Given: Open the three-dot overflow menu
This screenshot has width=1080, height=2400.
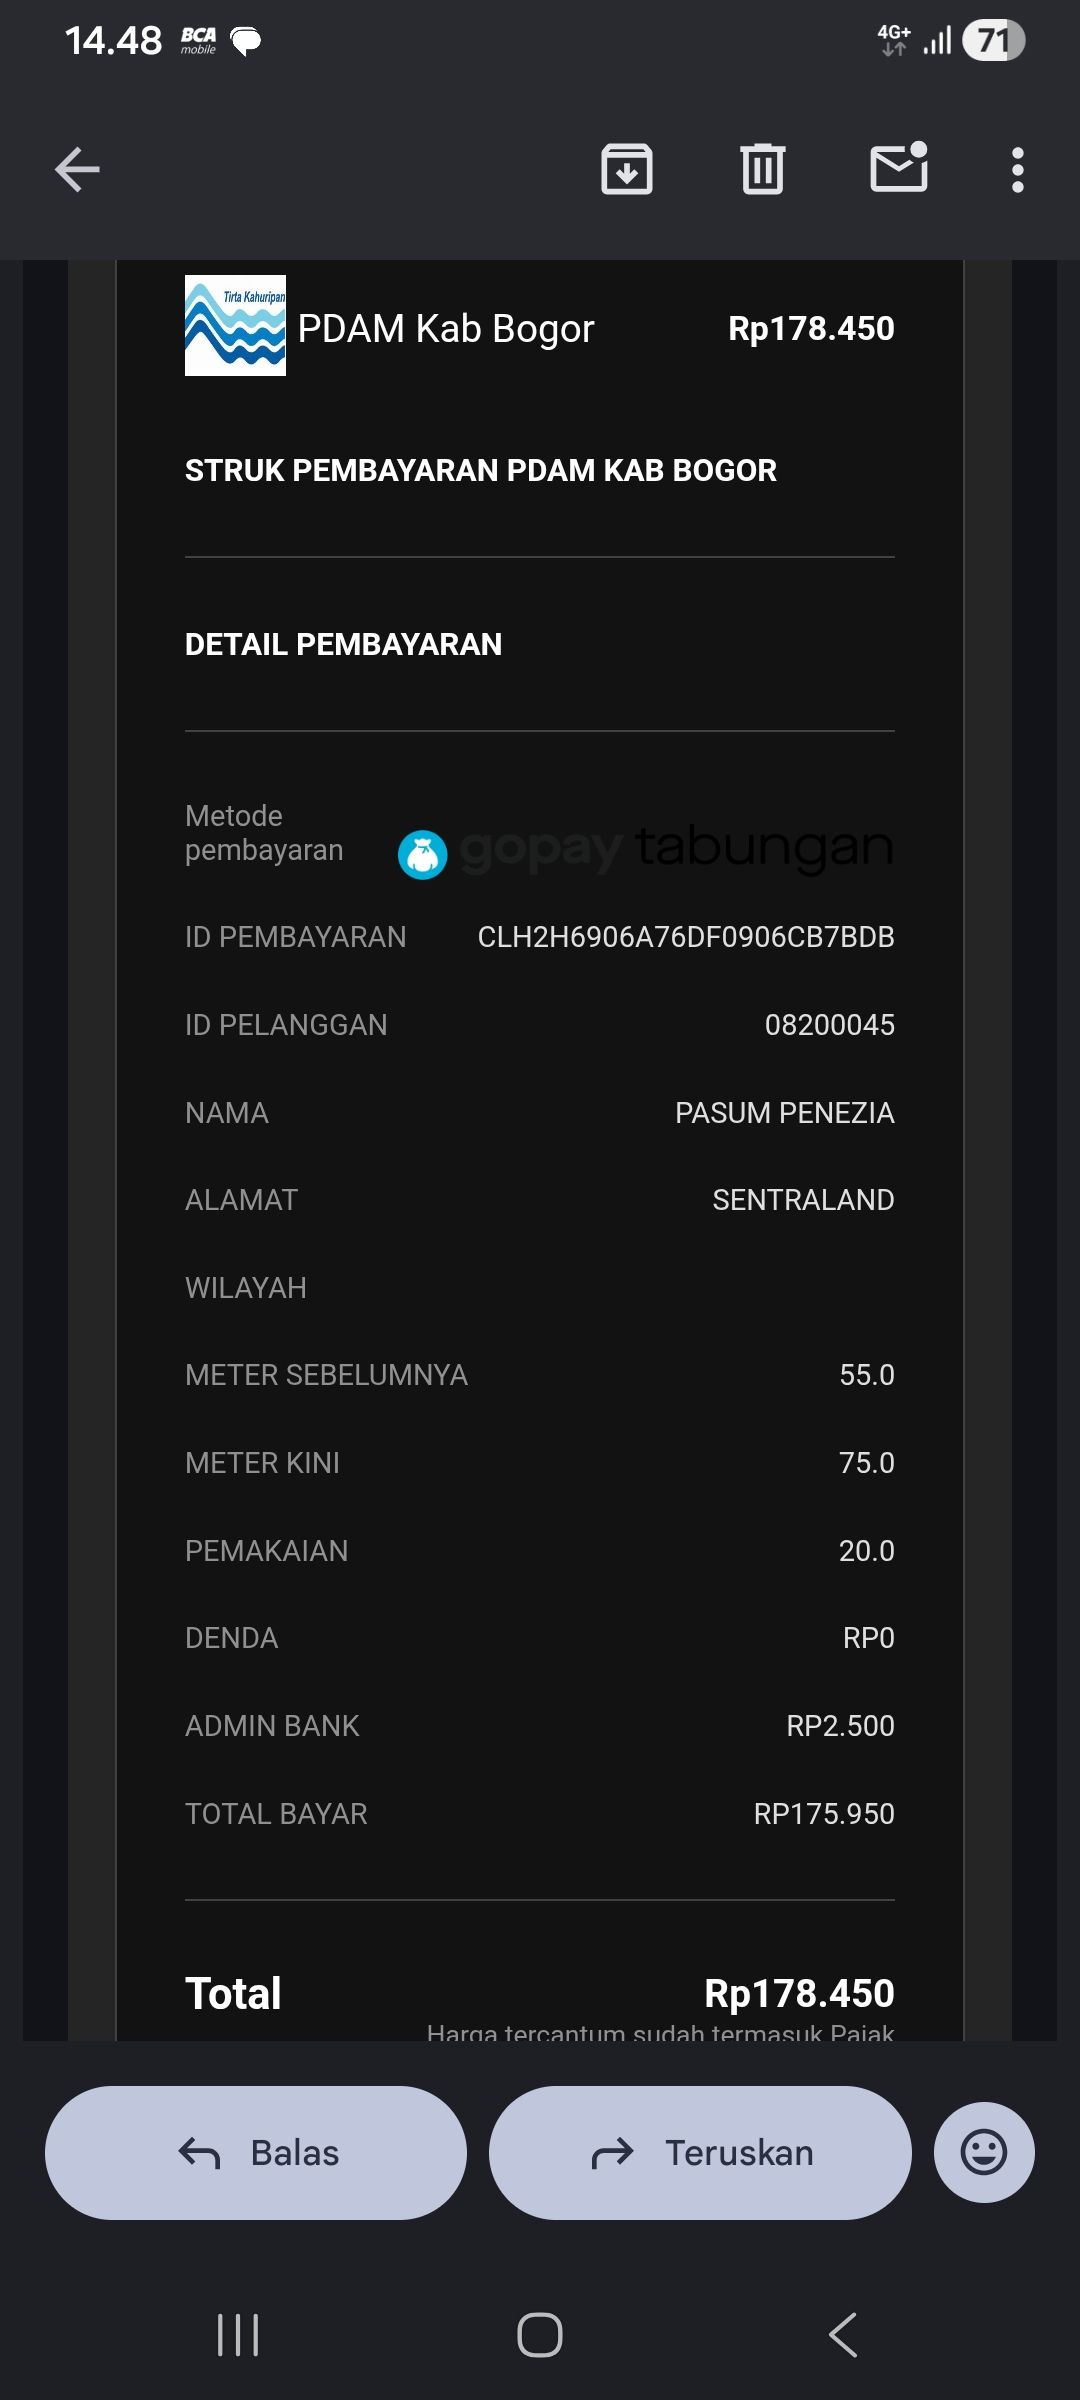Looking at the screenshot, I should (x=1018, y=170).
